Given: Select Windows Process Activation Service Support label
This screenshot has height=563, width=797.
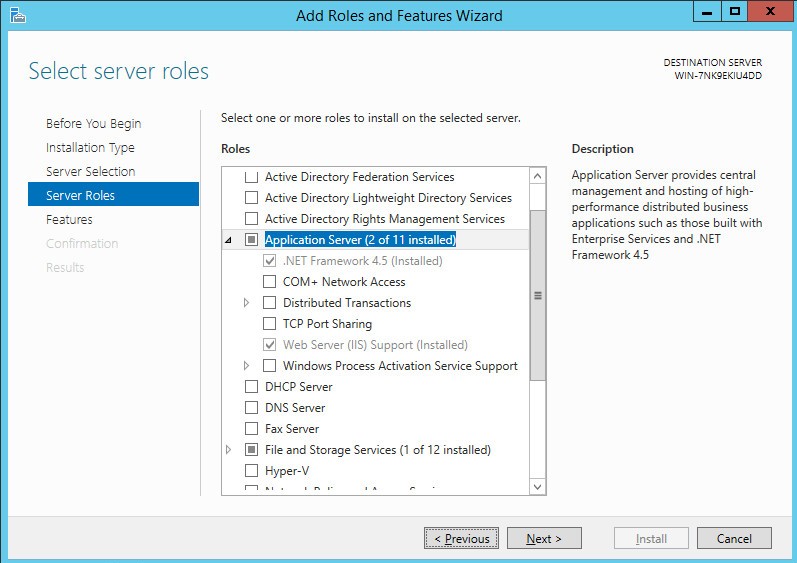Looking at the screenshot, I should click(x=400, y=366).
